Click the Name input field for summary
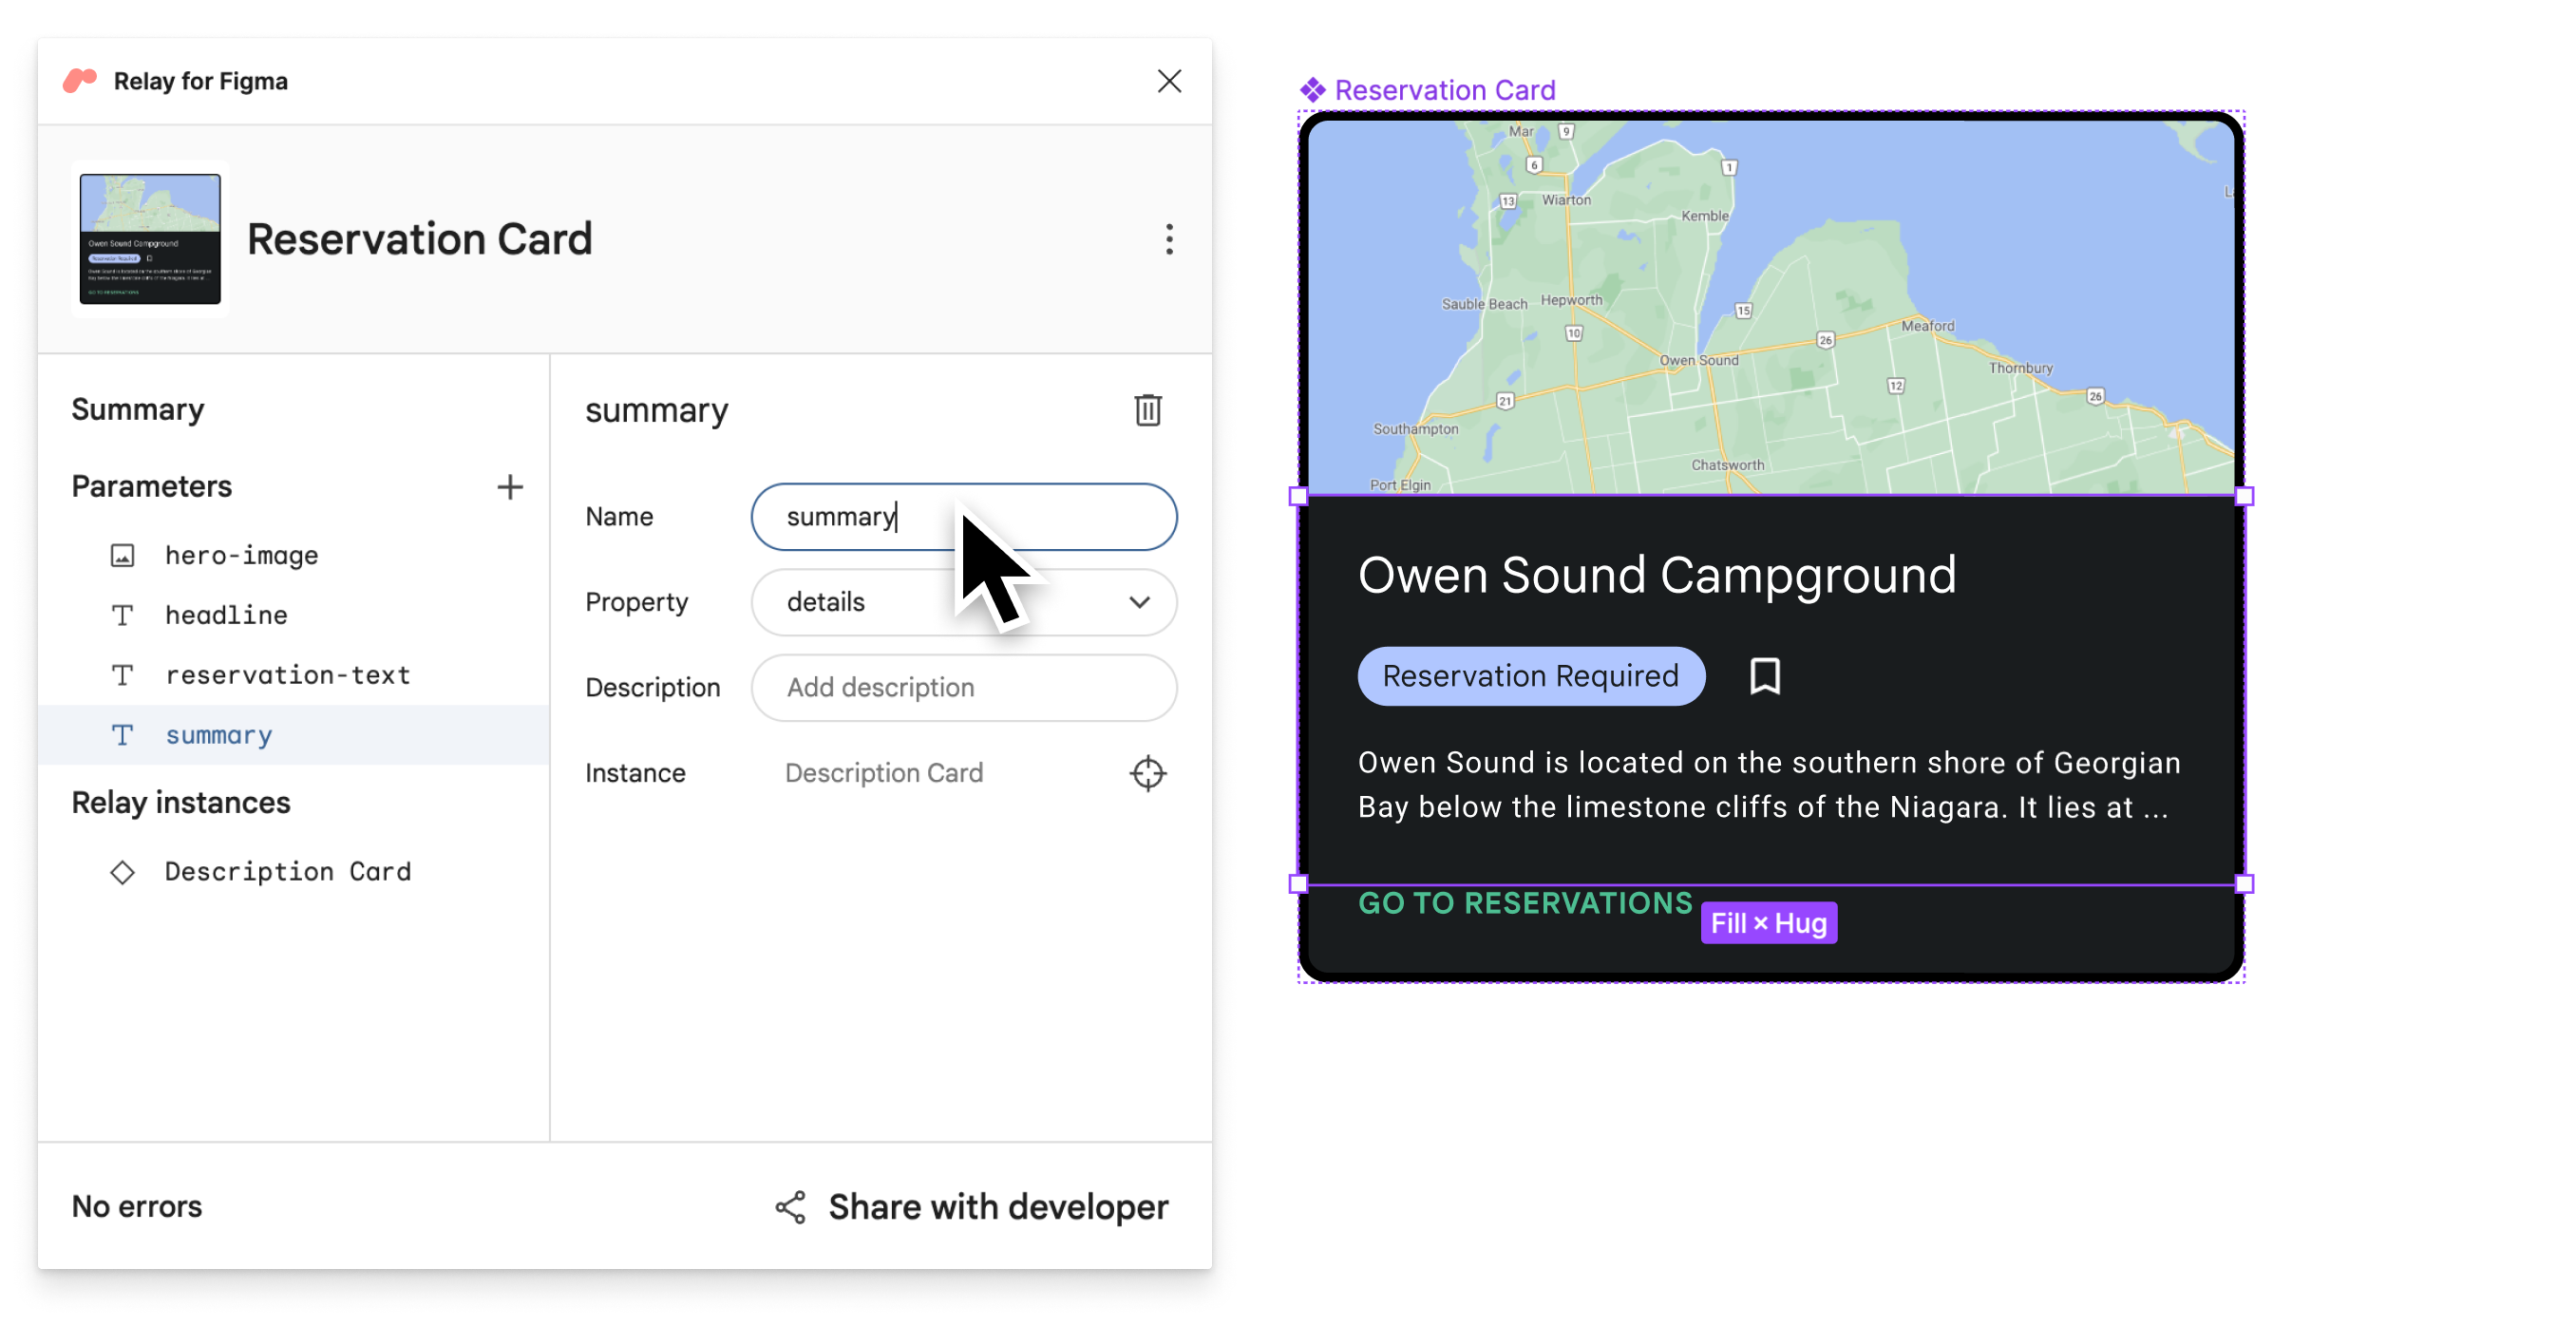2576x1326 pixels. [965, 516]
